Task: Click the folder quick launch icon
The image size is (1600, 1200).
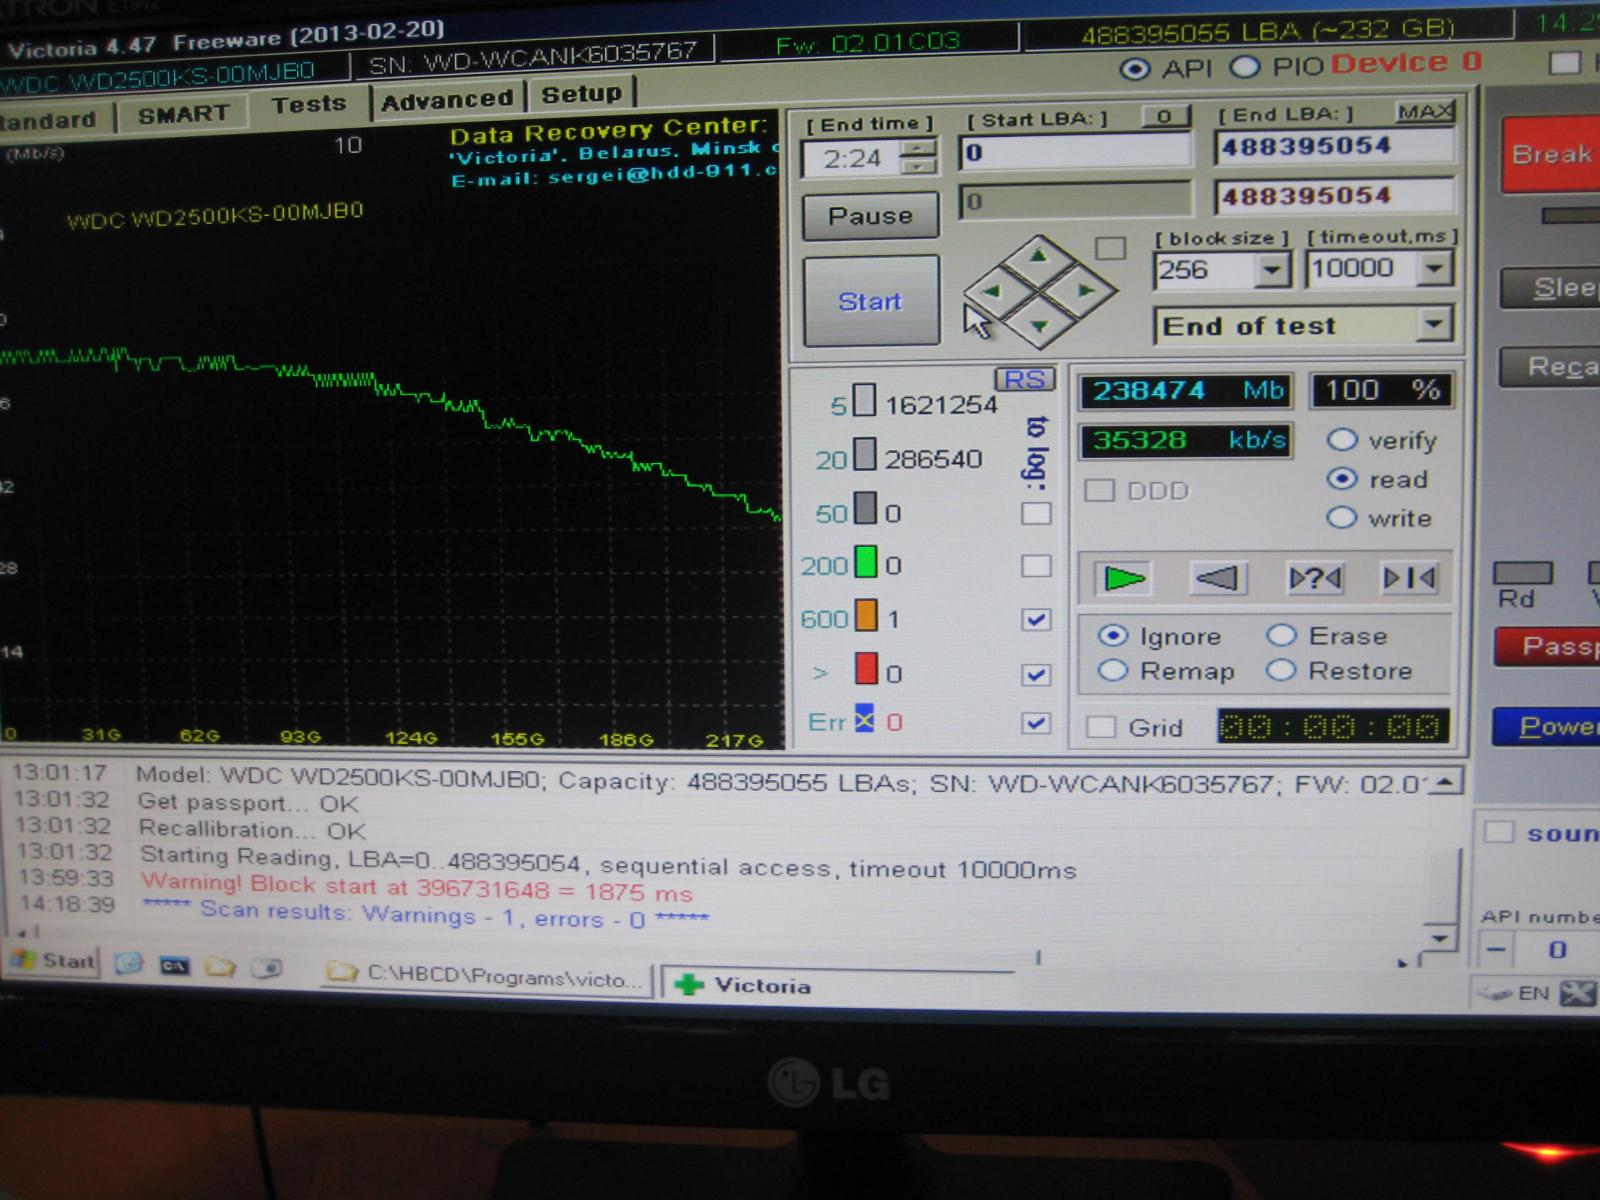Action: pyautogui.click(x=220, y=967)
